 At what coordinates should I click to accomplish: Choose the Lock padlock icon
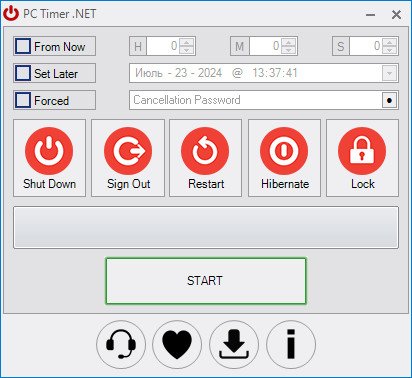[362, 151]
